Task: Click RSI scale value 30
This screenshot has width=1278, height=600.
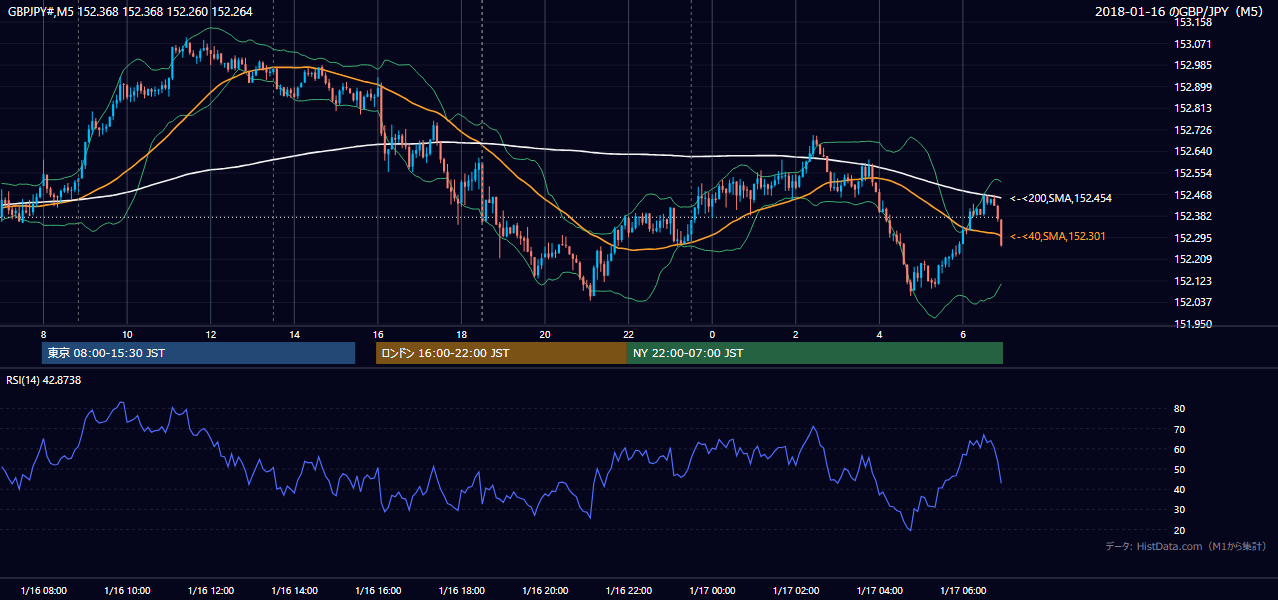Action: (x=1179, y=510)
